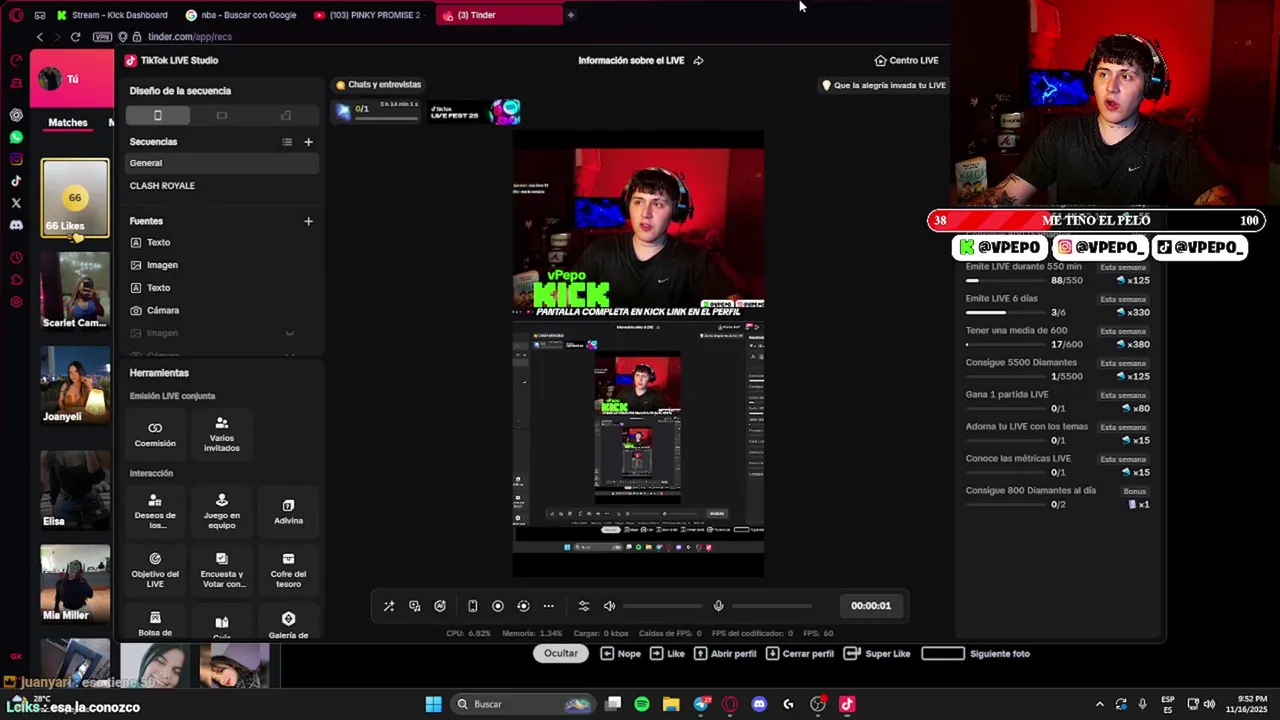Select landscape layout in Diseño de la secuencia
The width and height of the screenshot is (1280, 720).
coord(222,115)
